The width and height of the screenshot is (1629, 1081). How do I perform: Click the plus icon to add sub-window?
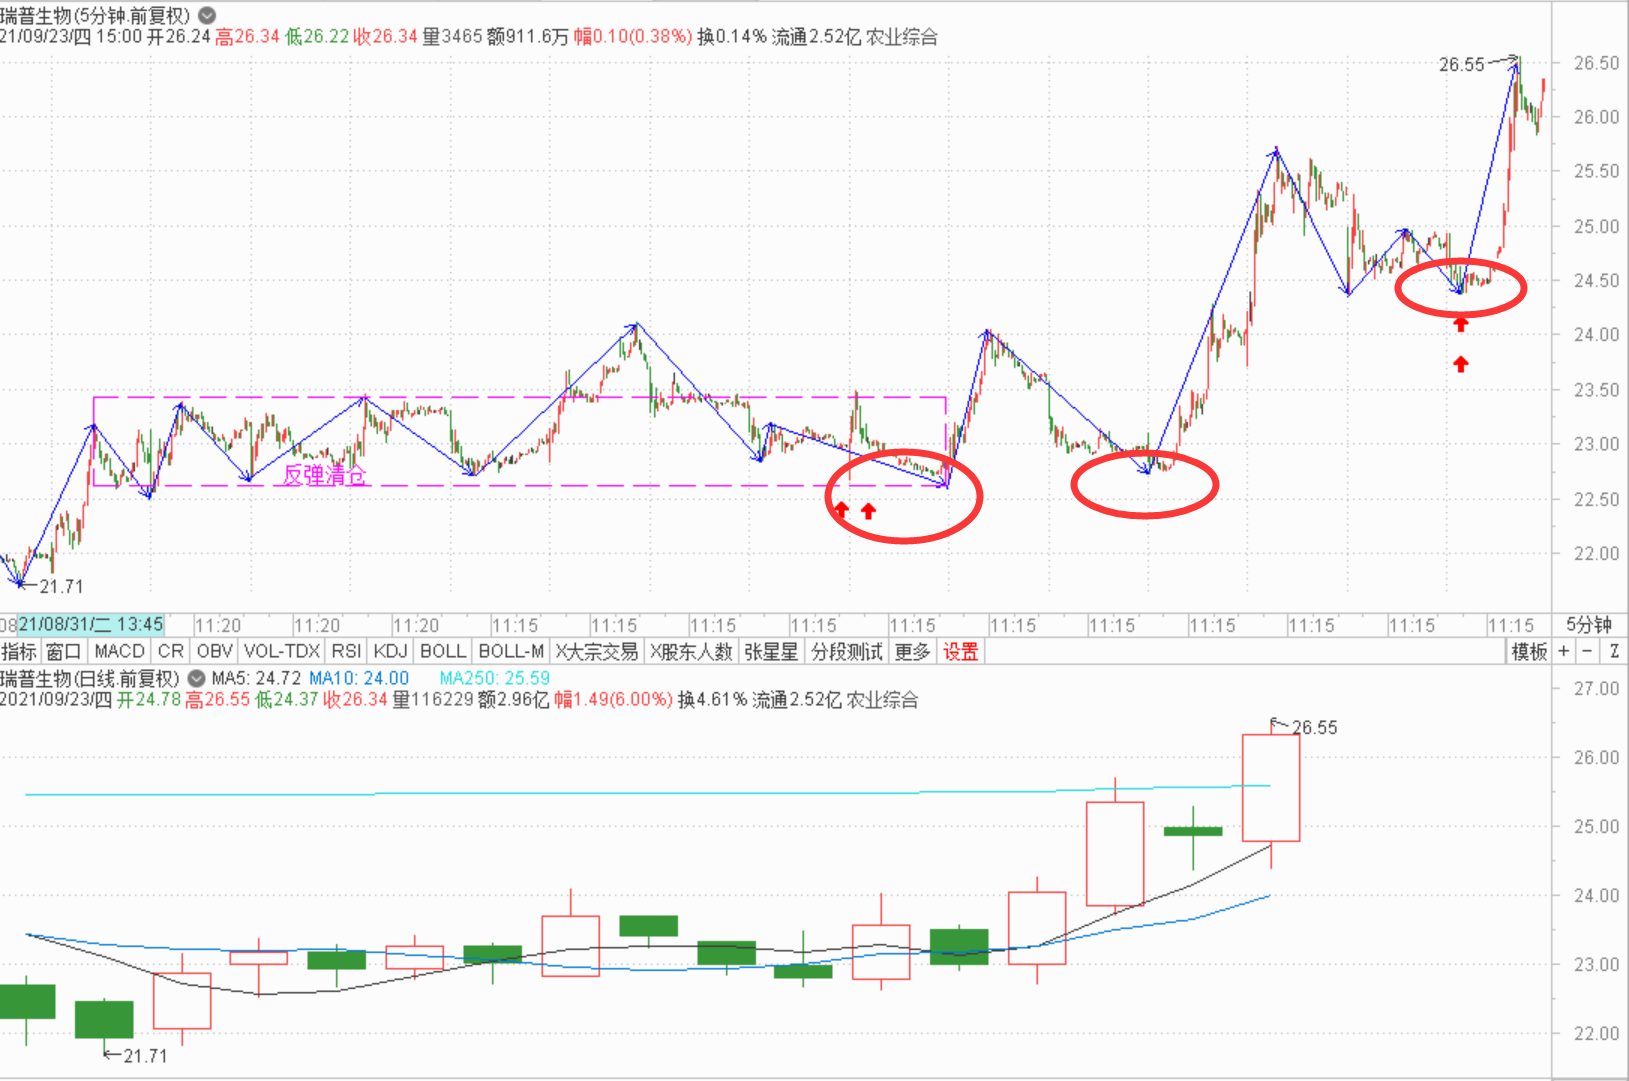(x=1564, y=652)
